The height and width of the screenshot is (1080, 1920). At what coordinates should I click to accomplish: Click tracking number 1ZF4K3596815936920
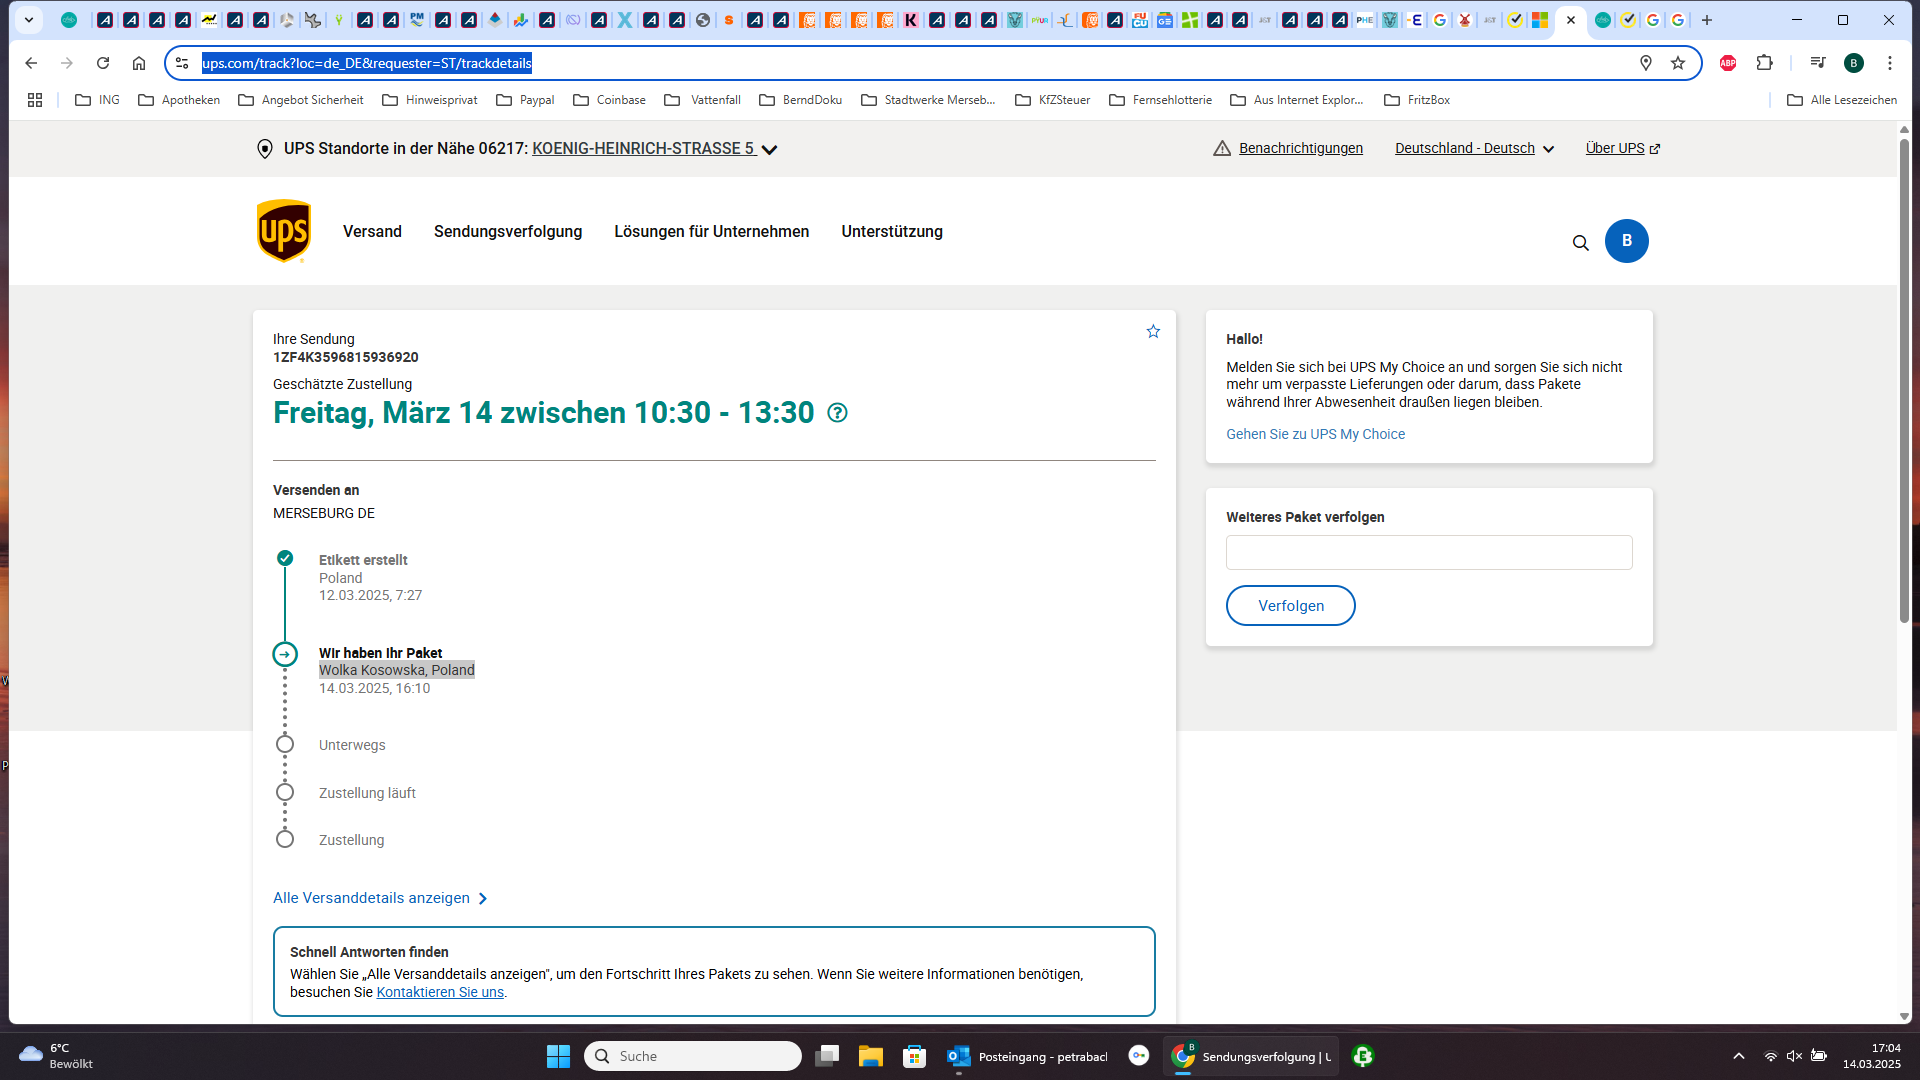coord(346,357)
